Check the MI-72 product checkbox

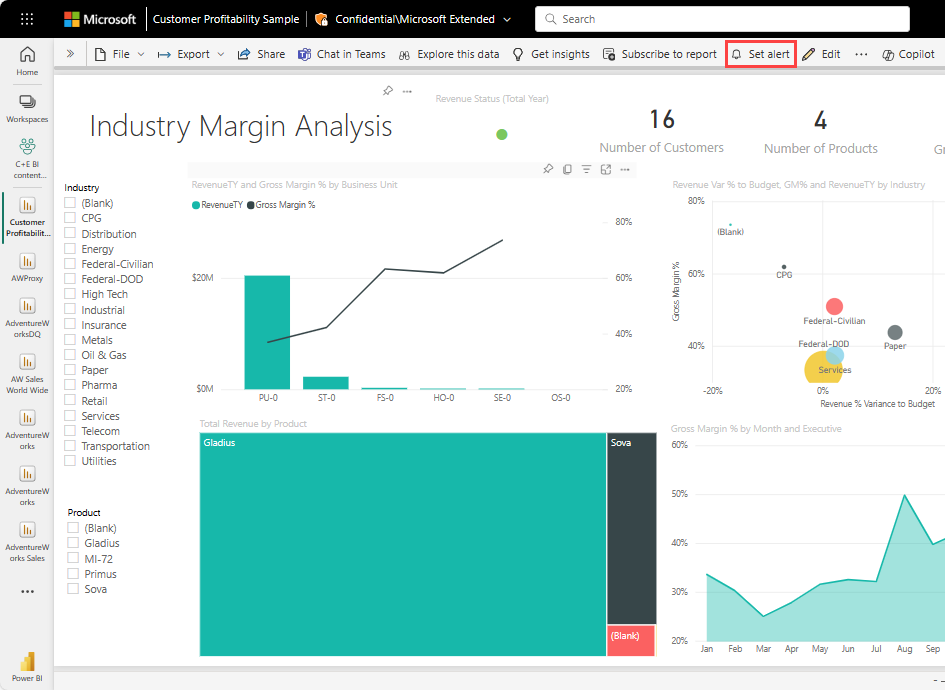(x=73, y=558)
